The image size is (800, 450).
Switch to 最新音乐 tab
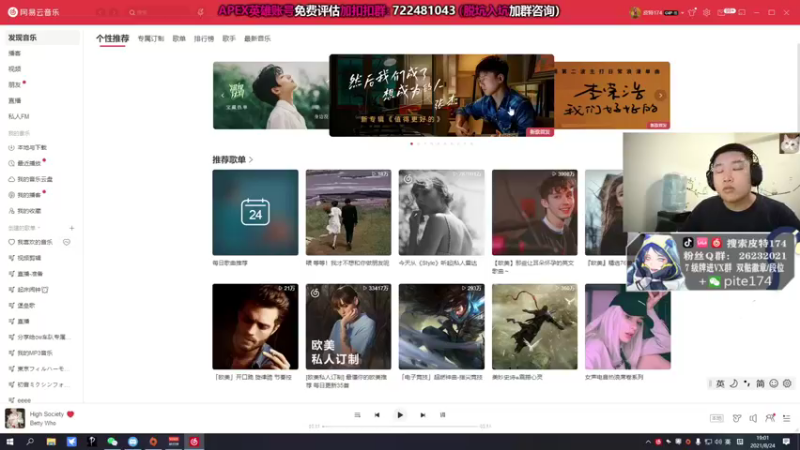click(257, 39)
